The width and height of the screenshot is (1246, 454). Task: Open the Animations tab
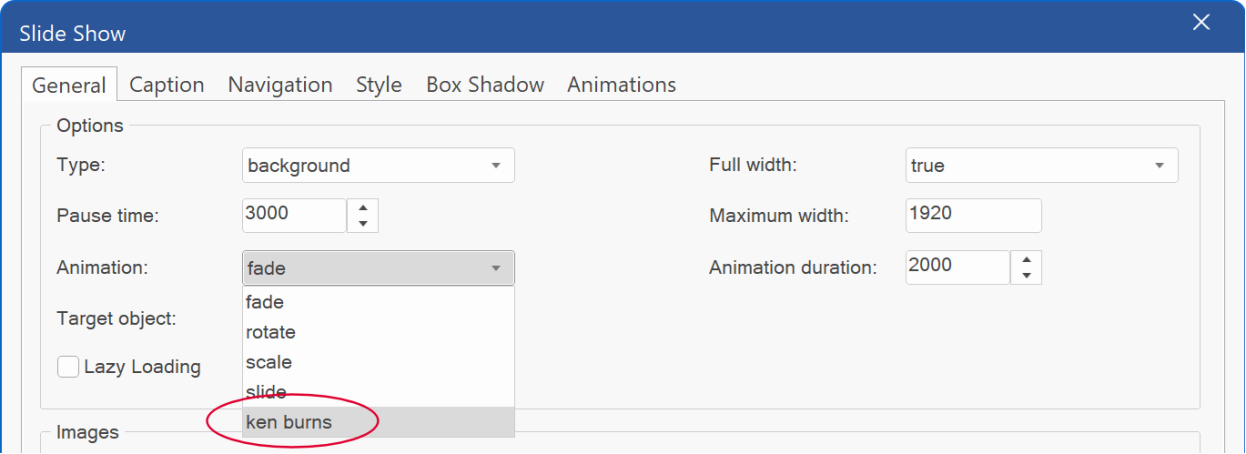pos(622,85)
